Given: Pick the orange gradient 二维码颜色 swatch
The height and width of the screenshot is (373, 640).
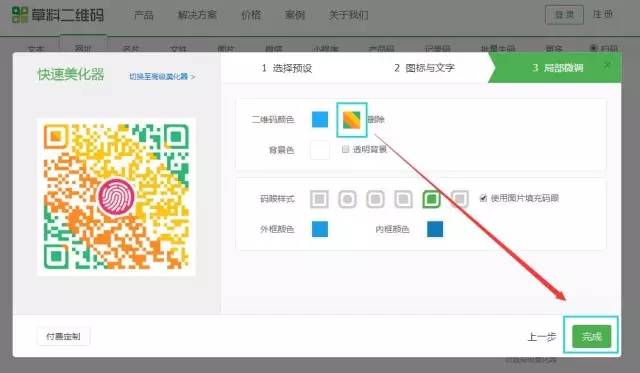Looking at the screenshot, I should tap(351, 120).
